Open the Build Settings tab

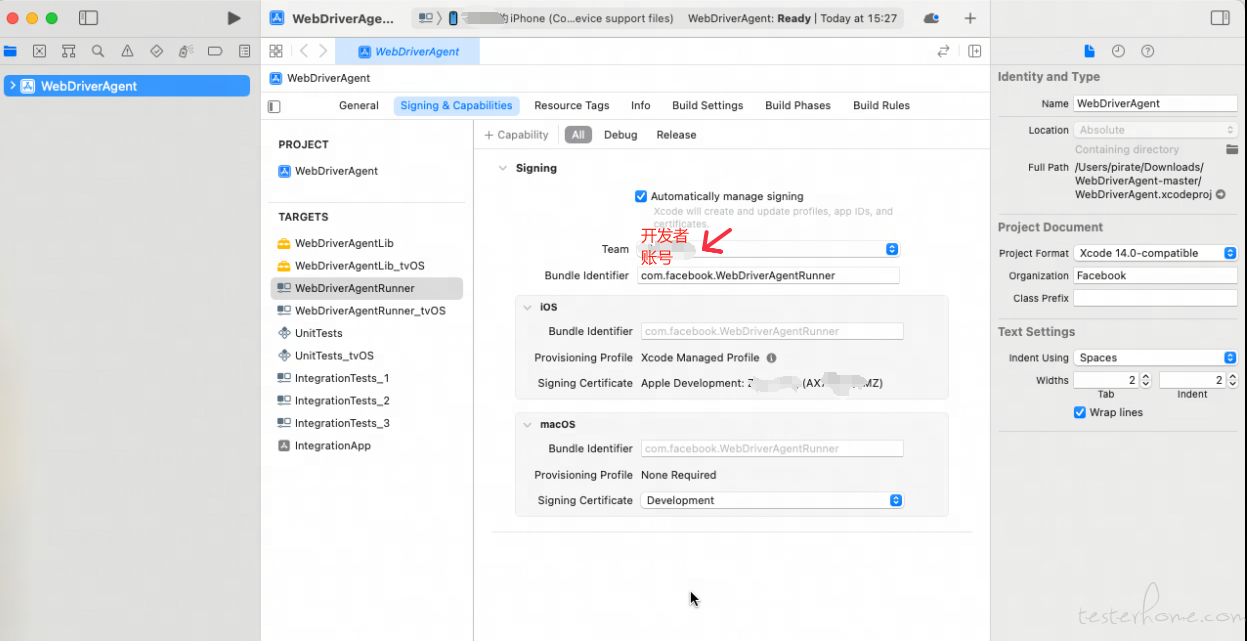pyautogui.click(x=708, y=106)
